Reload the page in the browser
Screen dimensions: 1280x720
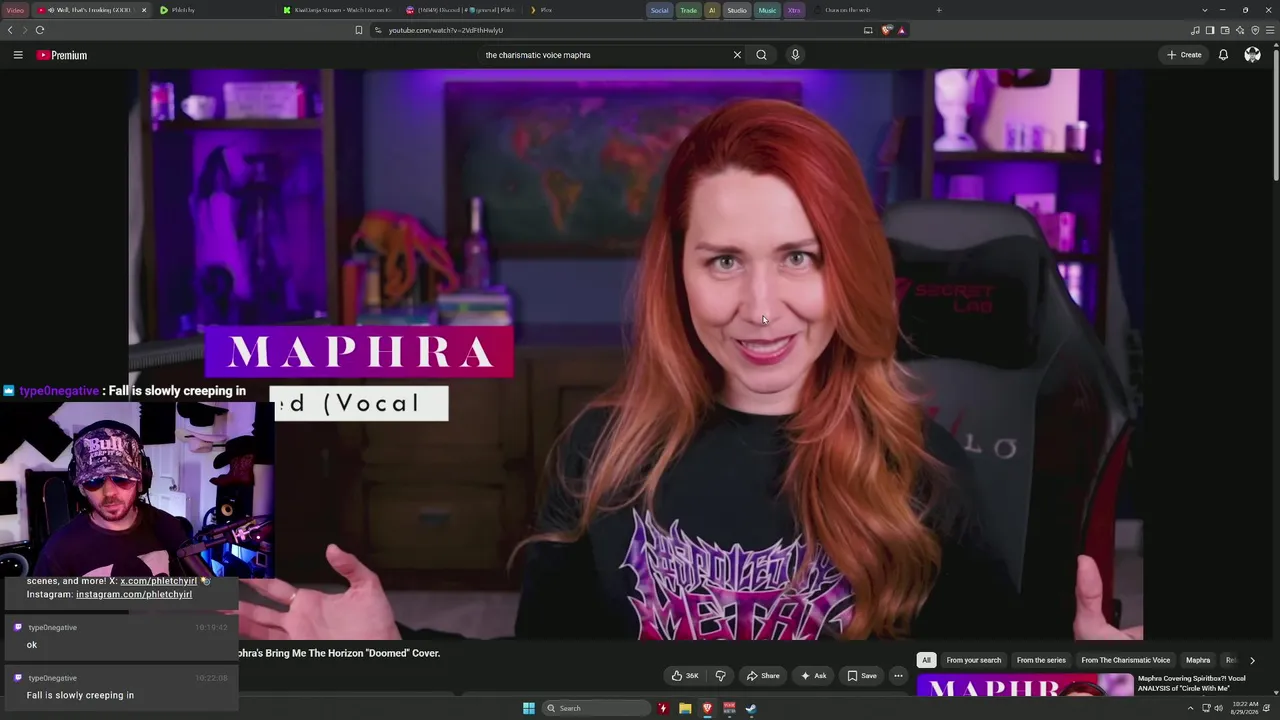tap(40, 30)
